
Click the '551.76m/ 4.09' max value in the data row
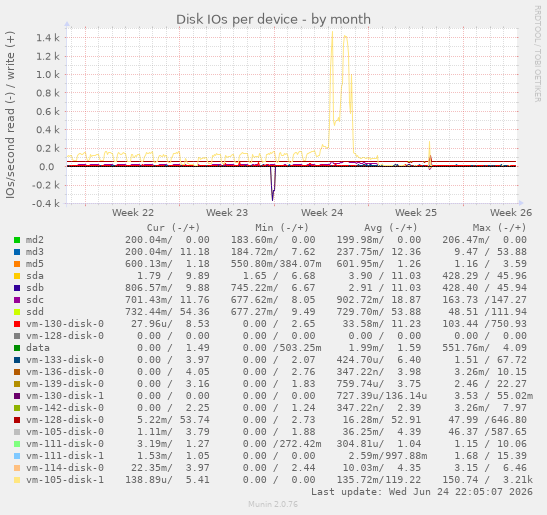click(x=485, y=348)
